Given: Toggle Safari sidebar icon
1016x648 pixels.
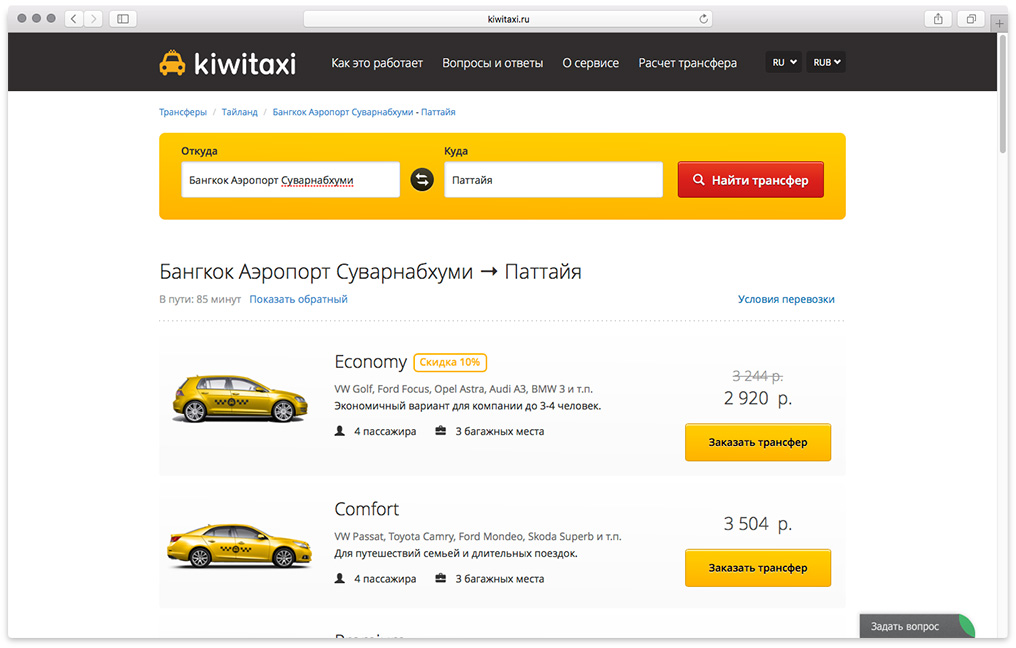Looking at the screenshot, I should pos(123,19).
